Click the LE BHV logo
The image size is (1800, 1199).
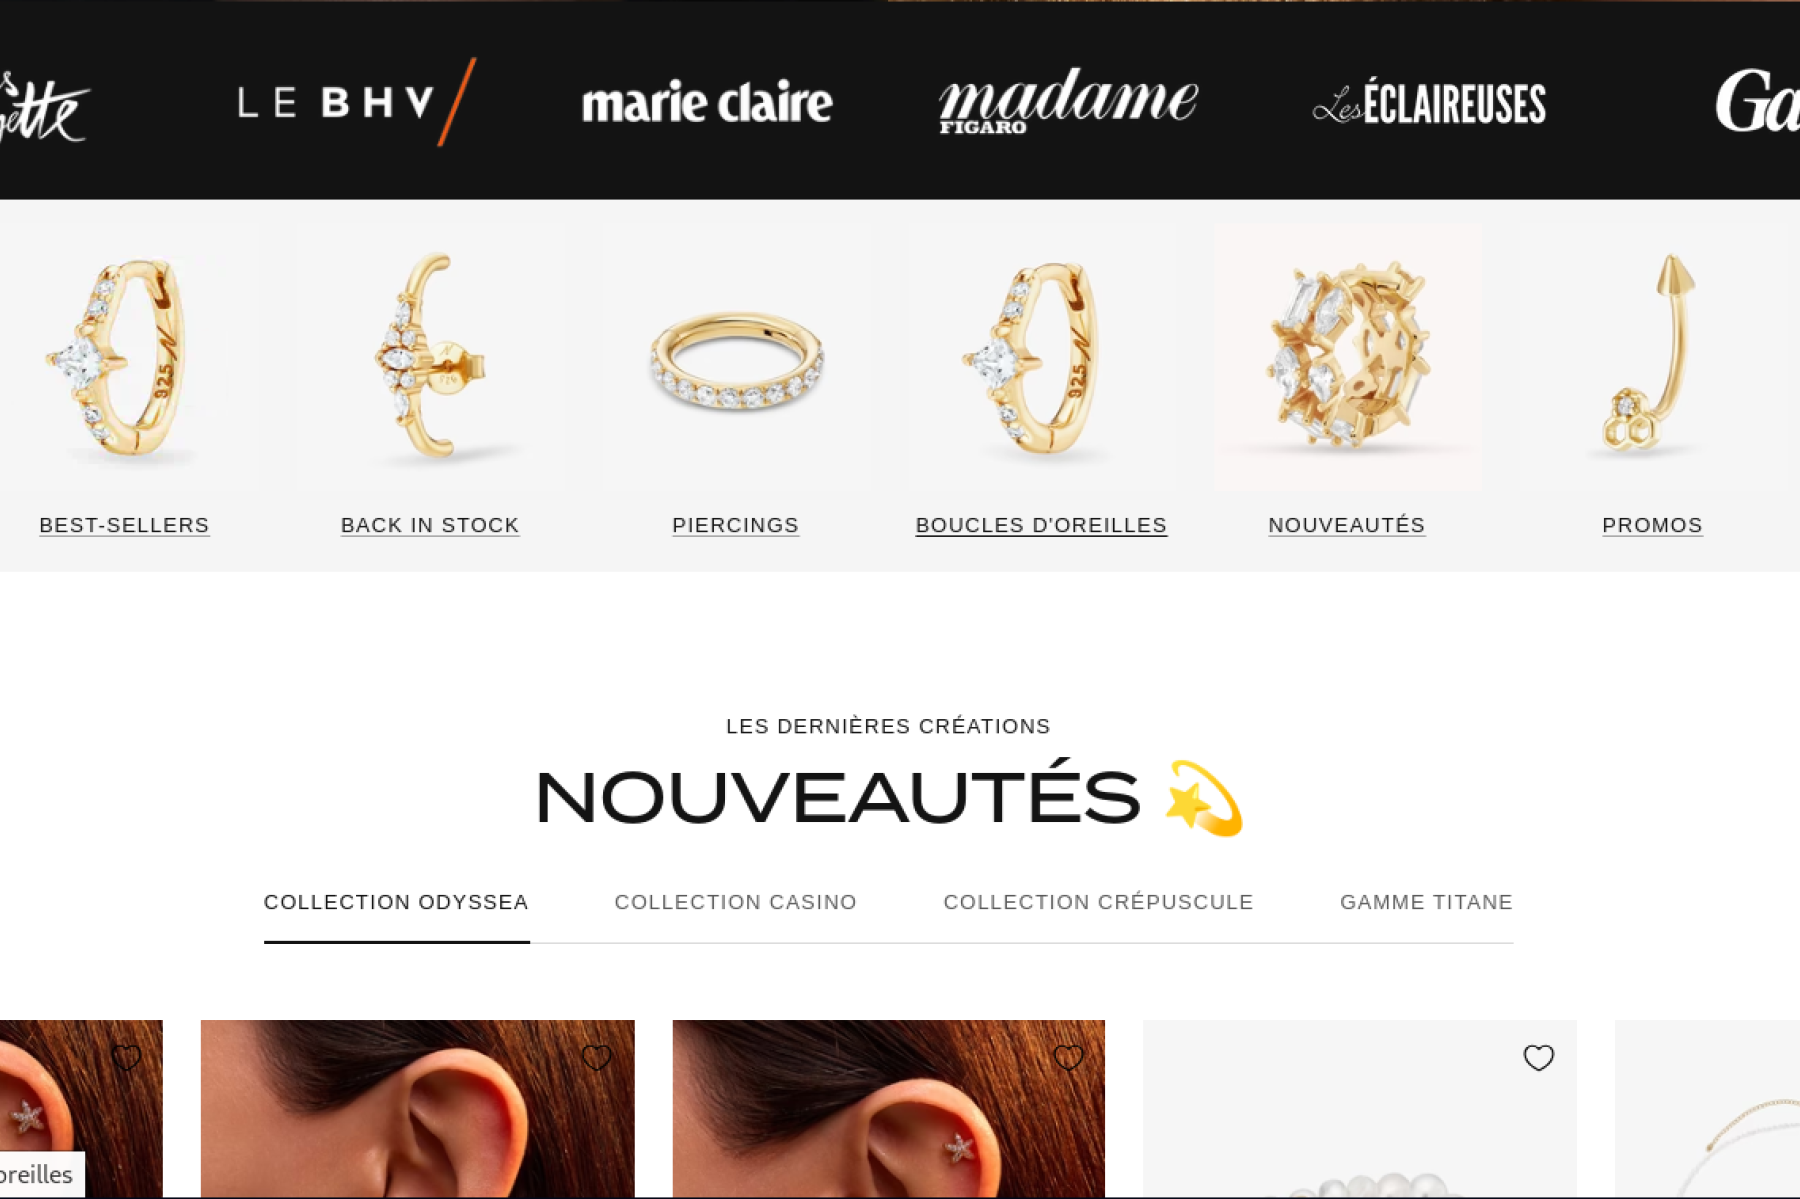tap(357, 101)
